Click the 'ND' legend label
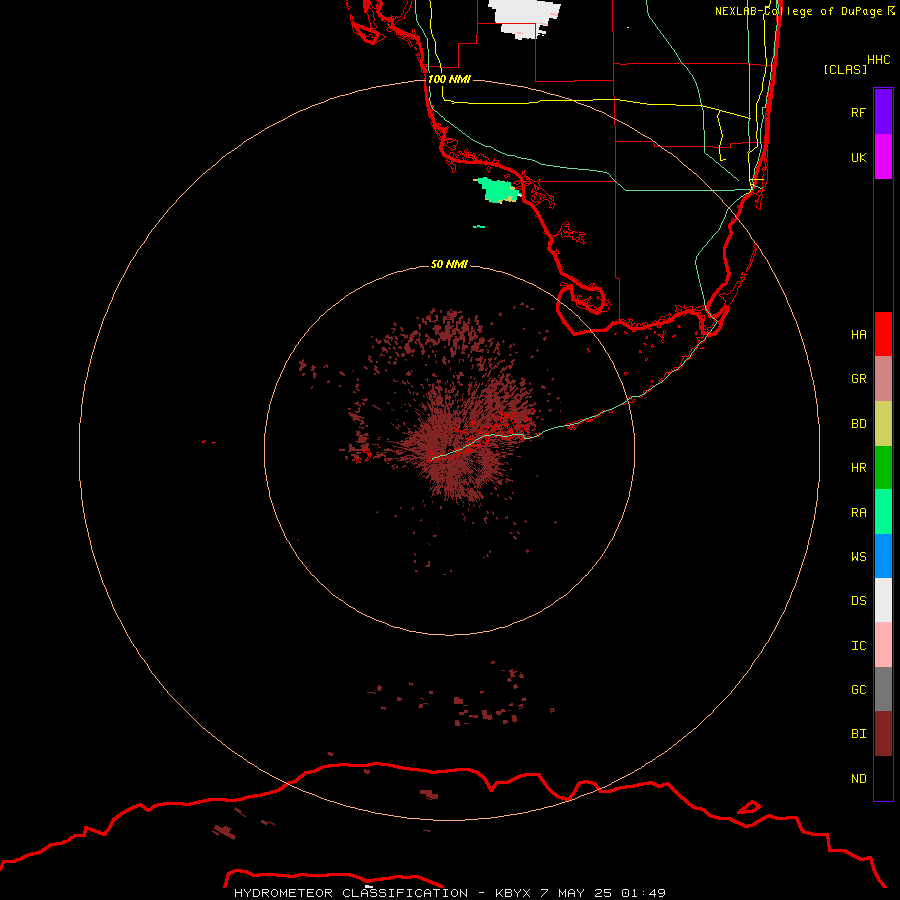Viewport: 900px width, 900px height. (x=859, y=779)
